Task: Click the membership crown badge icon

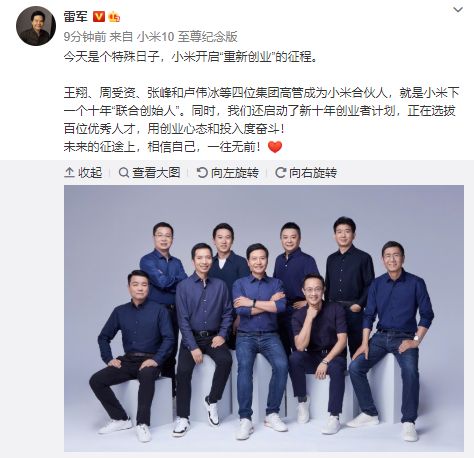Action: coord(114,16)
